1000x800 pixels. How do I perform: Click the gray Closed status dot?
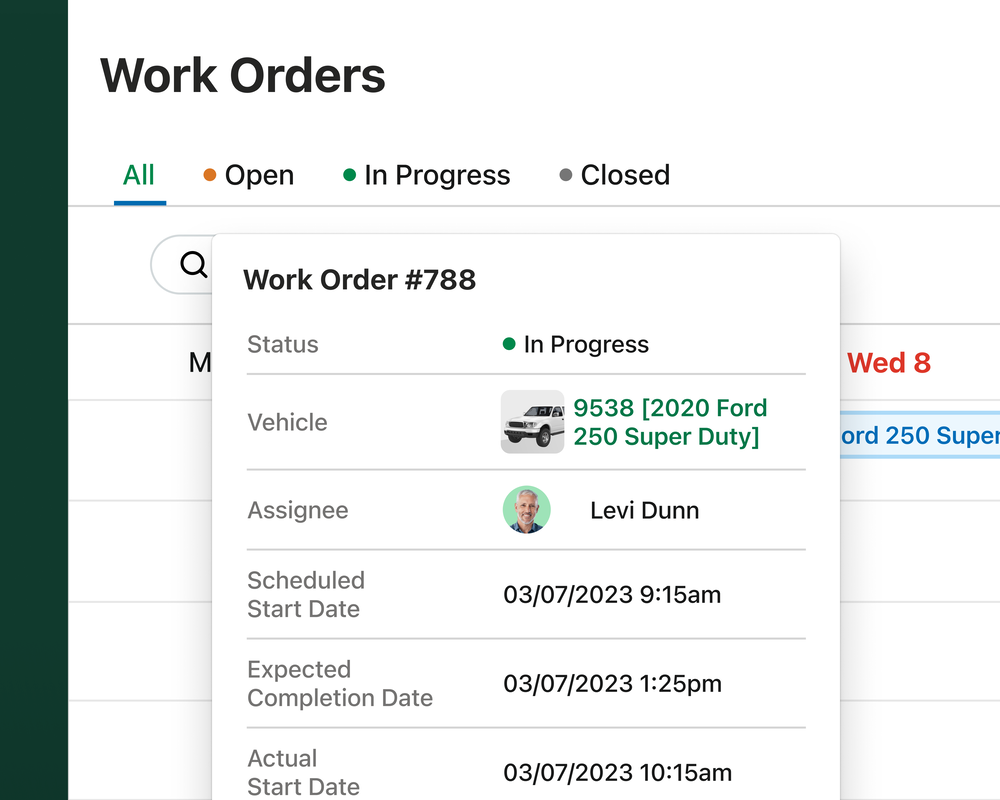pos(565,175)
